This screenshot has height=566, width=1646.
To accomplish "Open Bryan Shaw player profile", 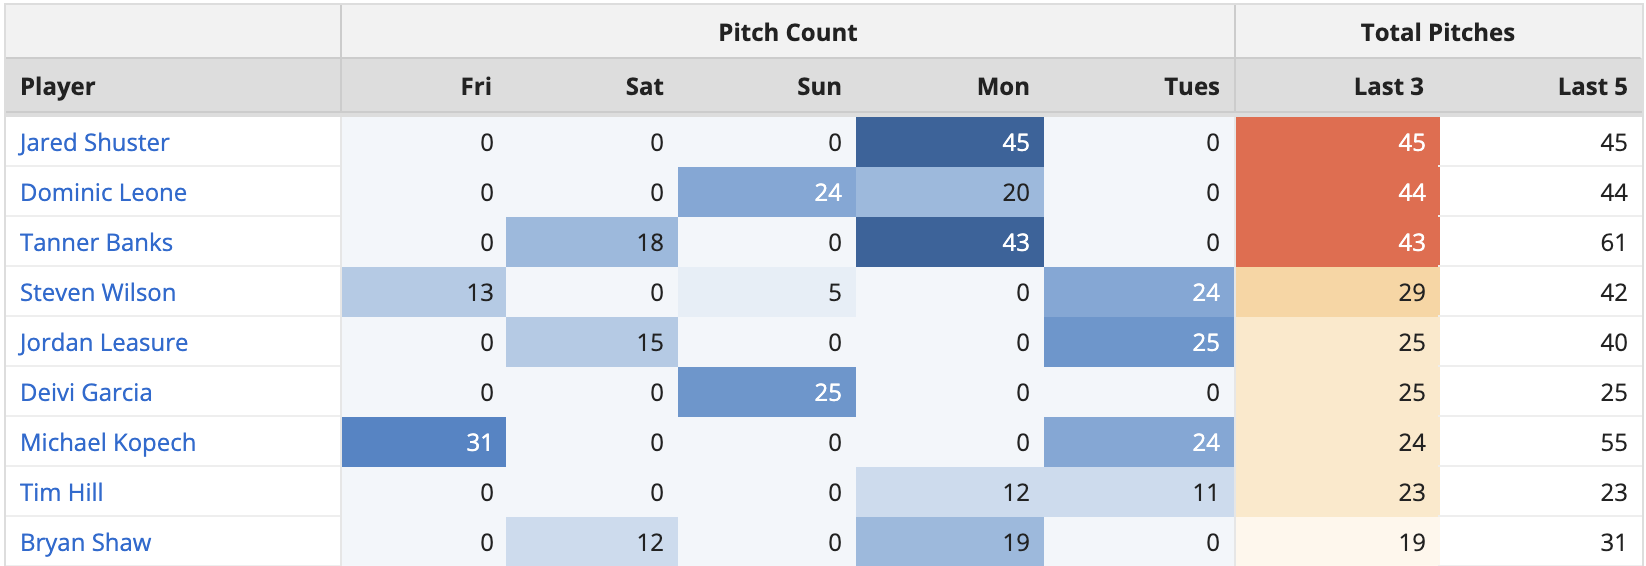I will point(86,542).
